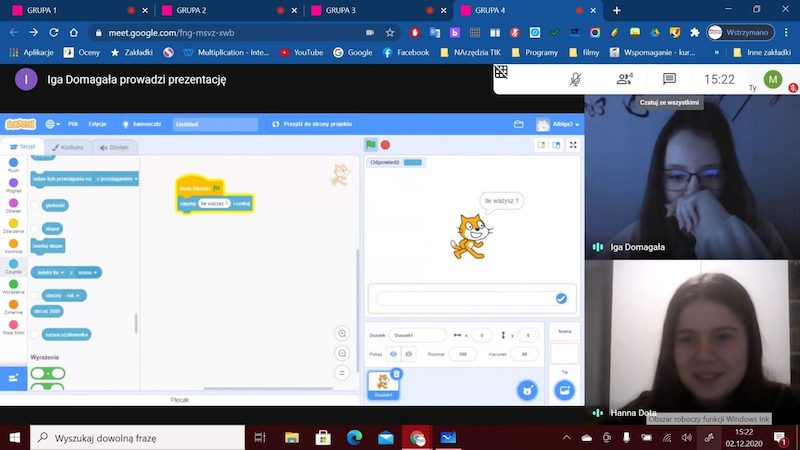This screenshot has height=450, width=800.
Task: Open Plecak backpack bar
Action: tap(180, 400)
